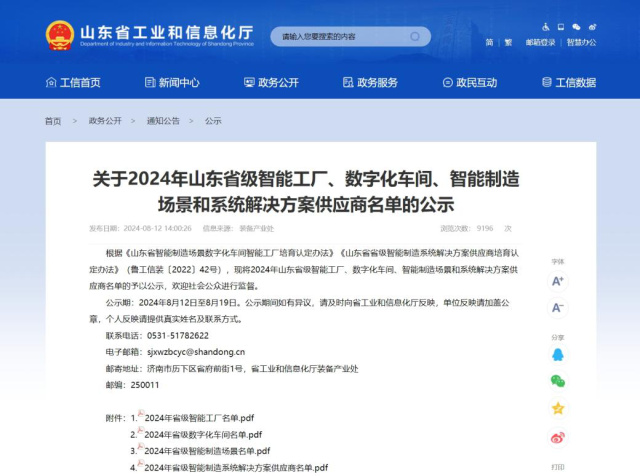Open 工信数据 nav menu
Image resolution: width=640 pixels, height=476 pixels.
569,83
